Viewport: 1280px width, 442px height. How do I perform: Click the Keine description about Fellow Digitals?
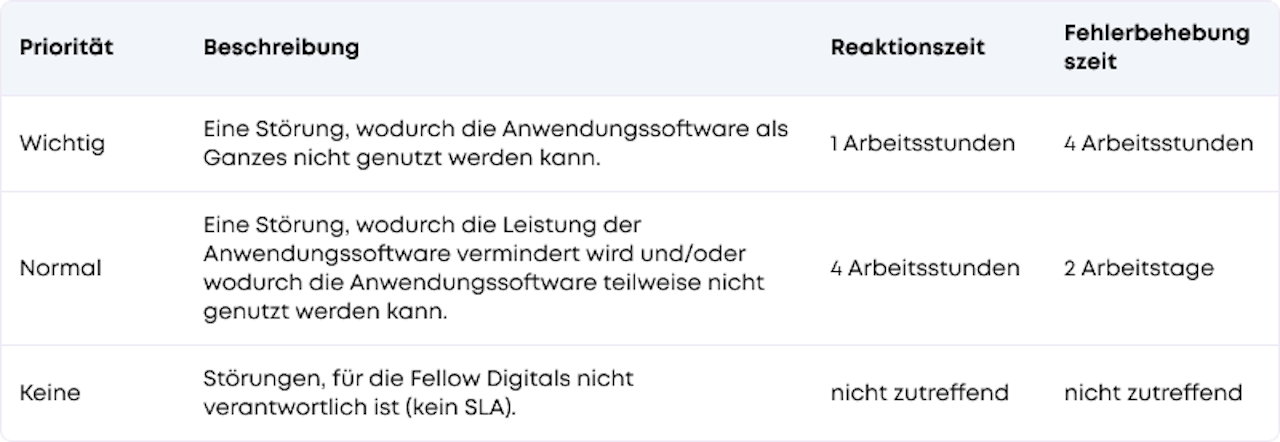coord(419,393)
